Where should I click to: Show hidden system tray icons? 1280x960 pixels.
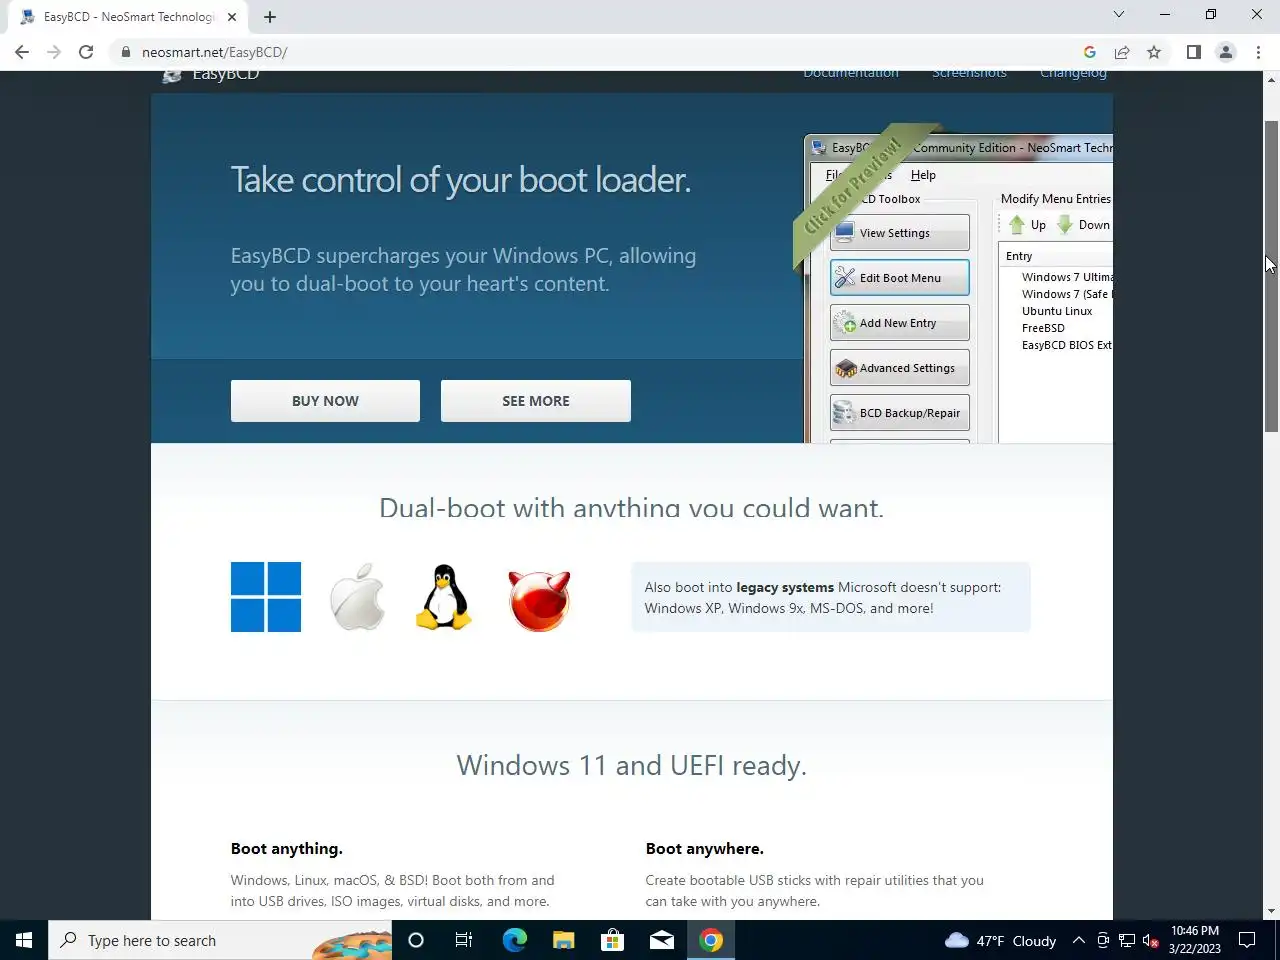pos(1079,940)
